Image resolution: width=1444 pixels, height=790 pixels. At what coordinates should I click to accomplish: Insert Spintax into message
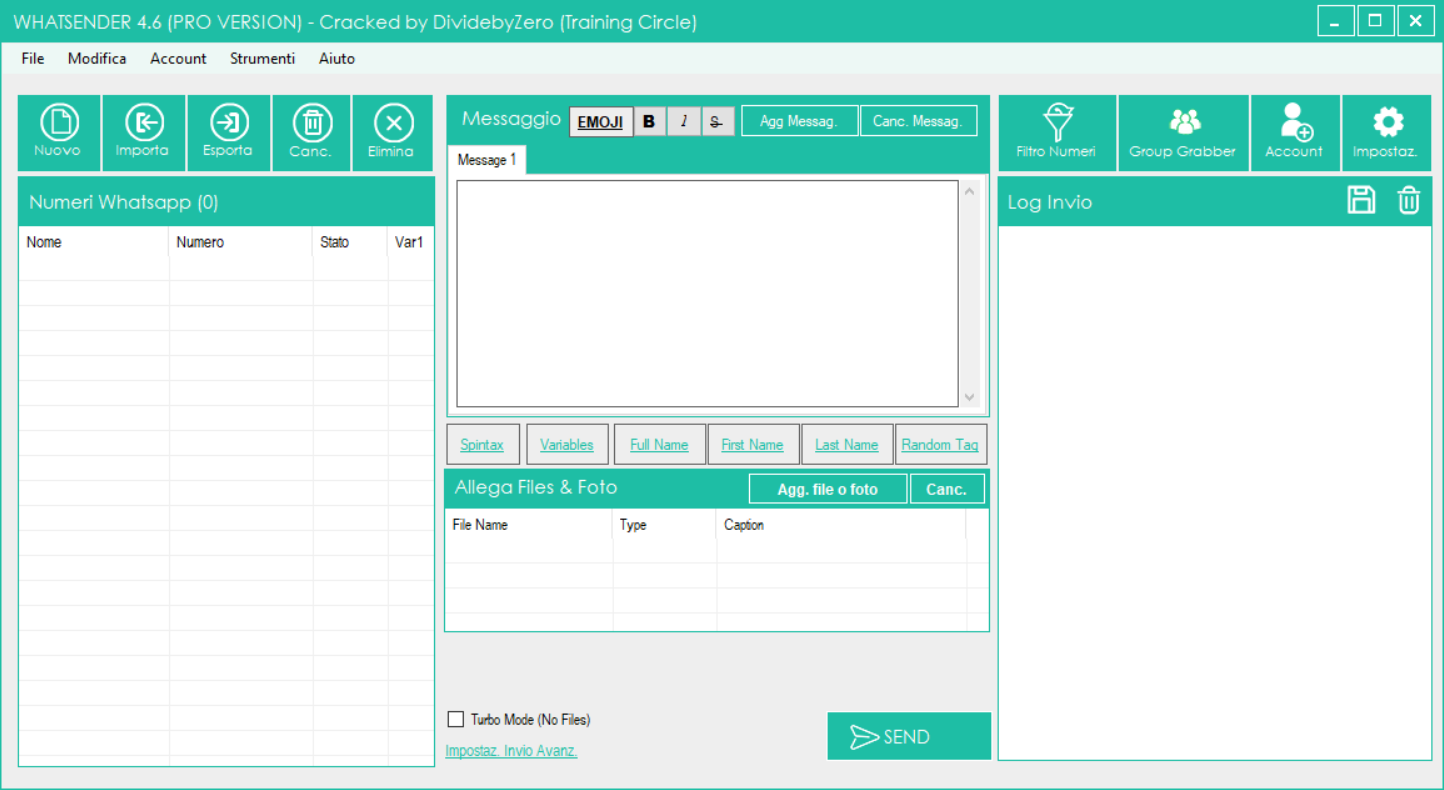(482, 445)
